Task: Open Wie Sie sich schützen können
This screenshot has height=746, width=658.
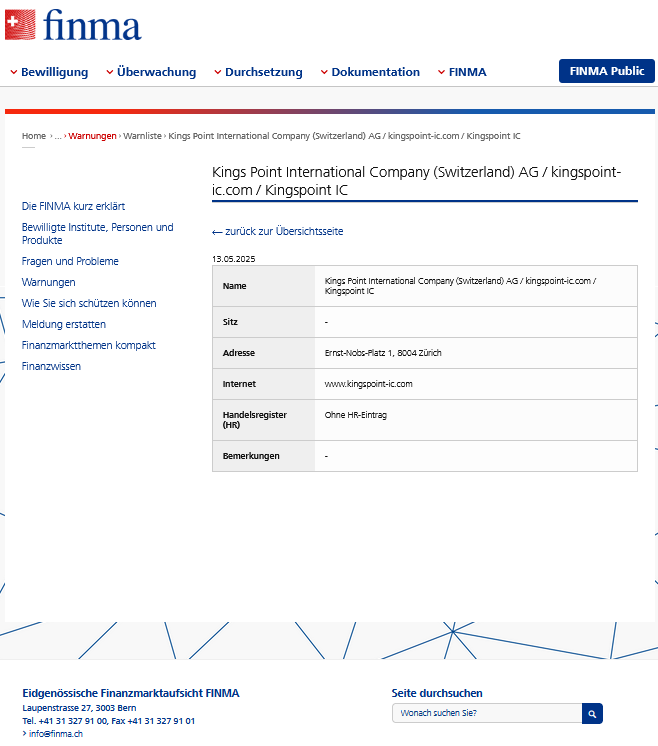Action: click(89, 303)
